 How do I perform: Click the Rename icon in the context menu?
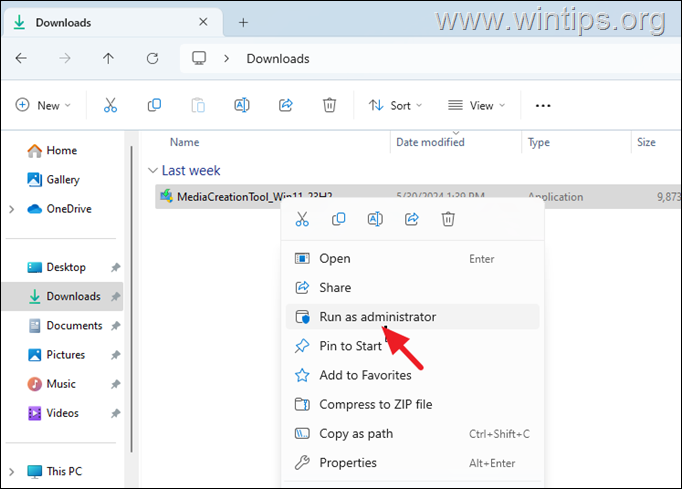point(375,219)
